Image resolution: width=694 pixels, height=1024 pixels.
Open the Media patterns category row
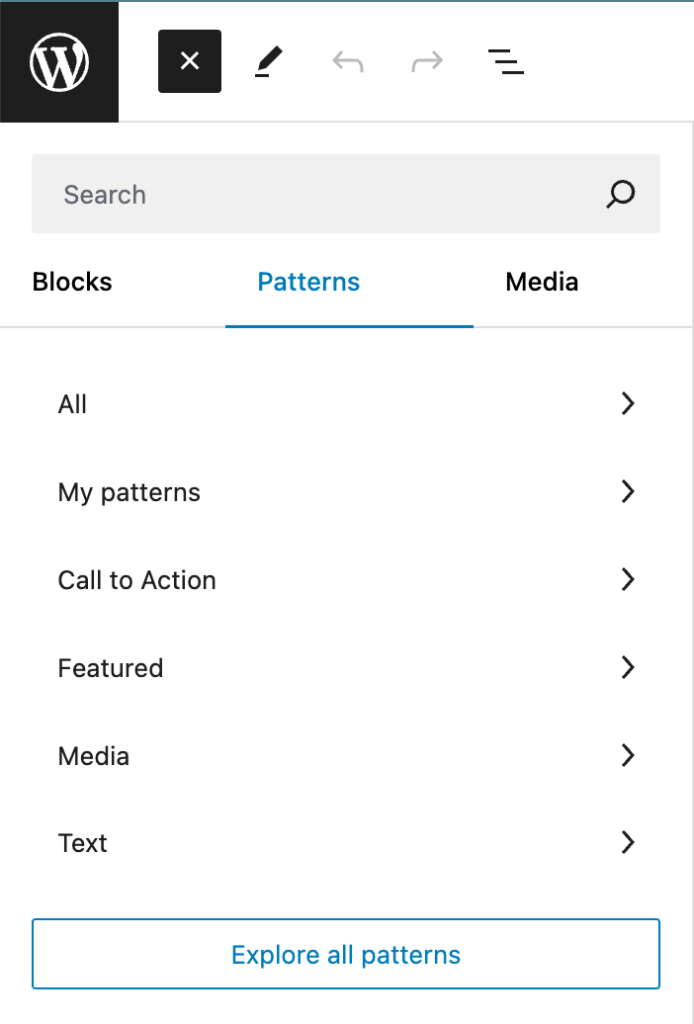click(346, 756)
